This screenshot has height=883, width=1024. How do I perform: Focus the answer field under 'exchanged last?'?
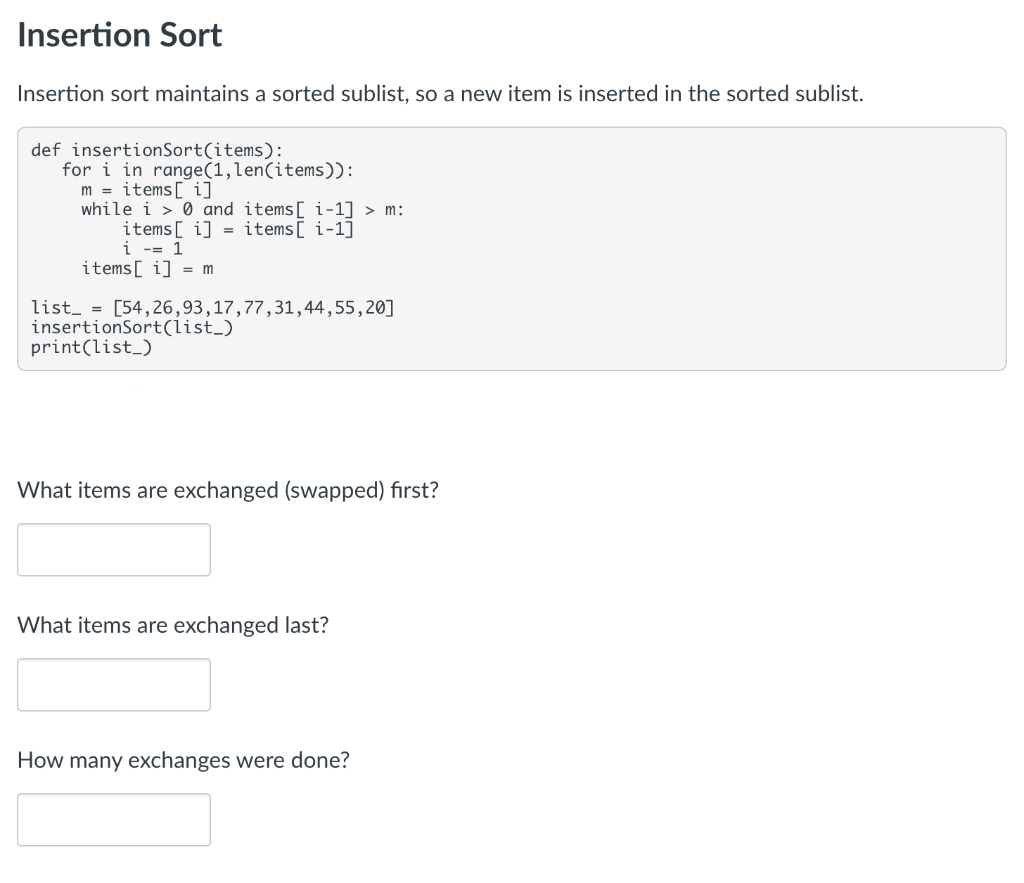(x=114, y=684)
